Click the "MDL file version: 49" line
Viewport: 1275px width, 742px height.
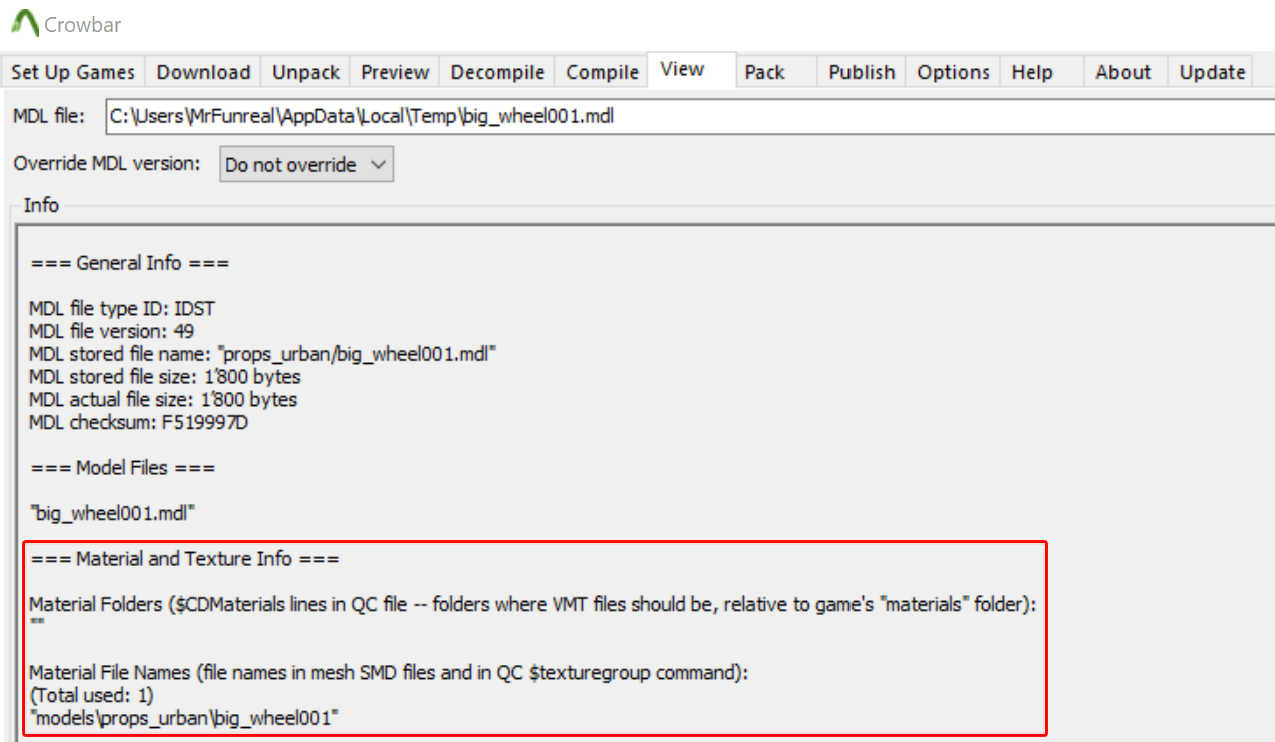[x=112, y=331]
